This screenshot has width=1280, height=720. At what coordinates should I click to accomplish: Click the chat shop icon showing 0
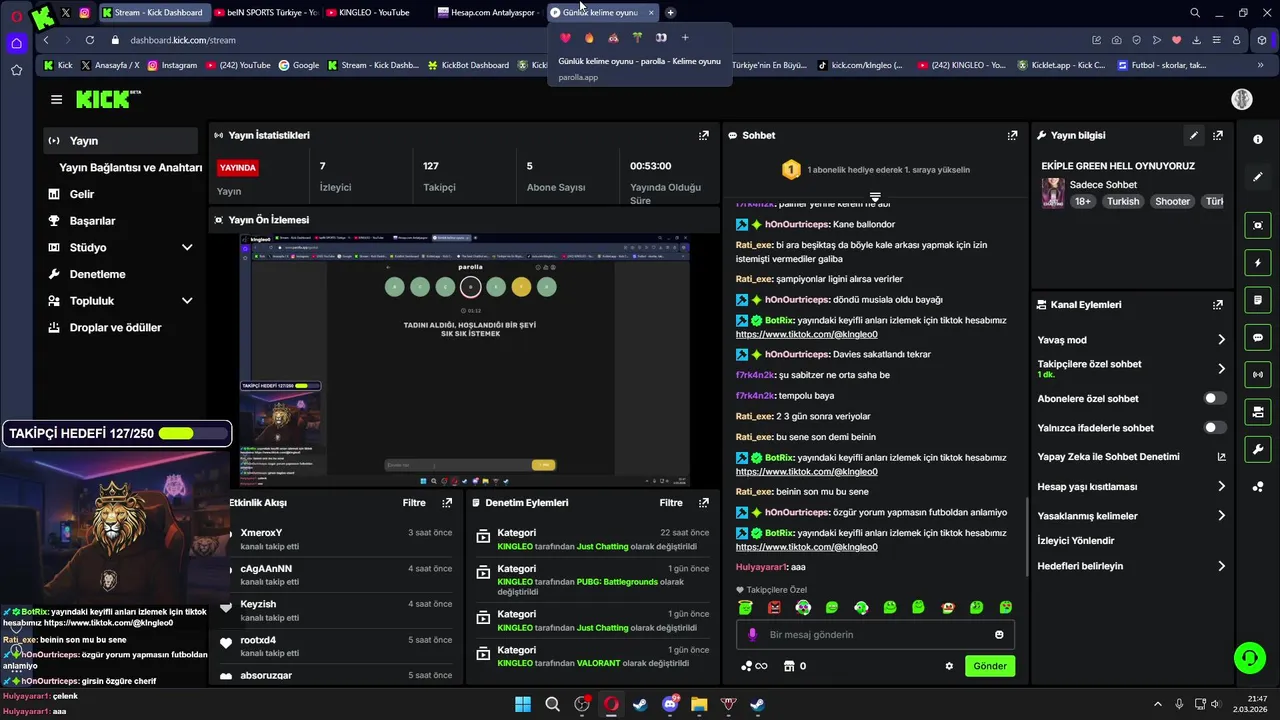(x=795, y=666)
